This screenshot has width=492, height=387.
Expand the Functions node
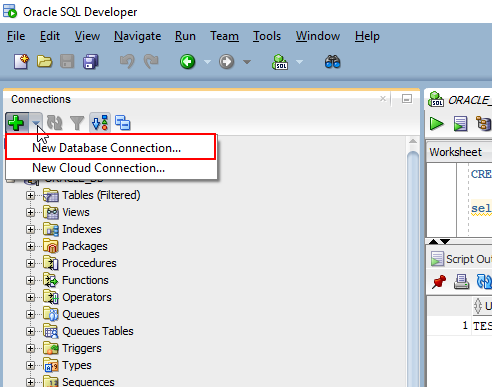pyautogui.click(x=30, y=280)
